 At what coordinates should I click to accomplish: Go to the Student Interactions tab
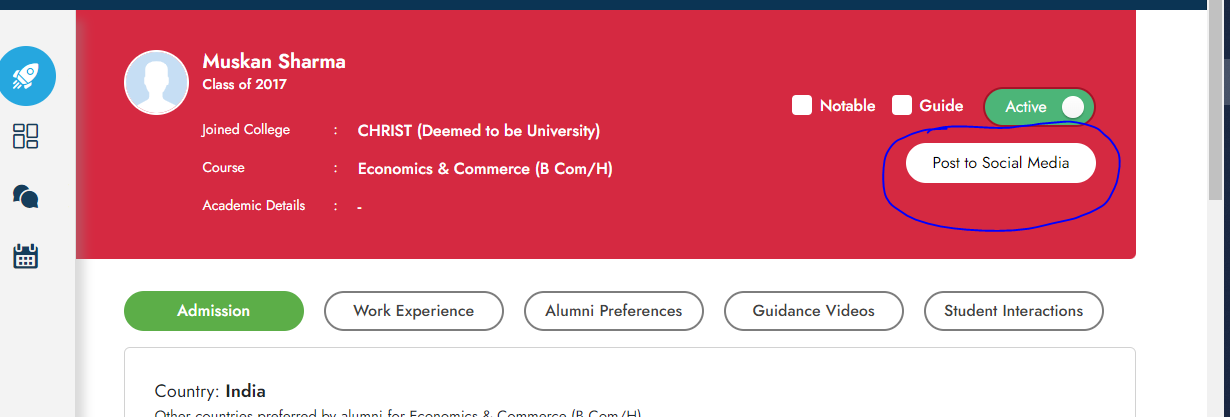click(1014, 311)
